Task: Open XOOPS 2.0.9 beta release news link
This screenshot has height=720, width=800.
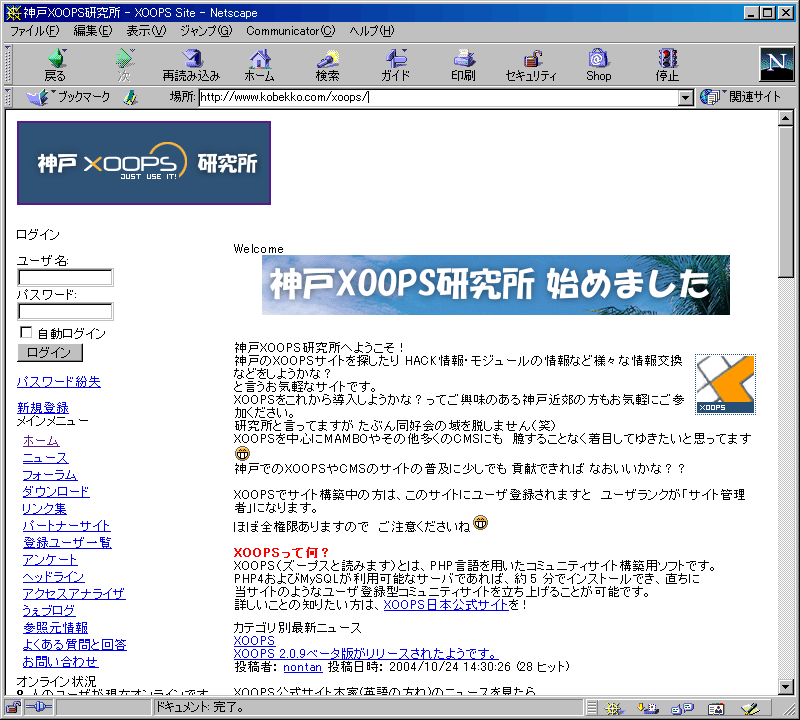Action: pos(366,654)
